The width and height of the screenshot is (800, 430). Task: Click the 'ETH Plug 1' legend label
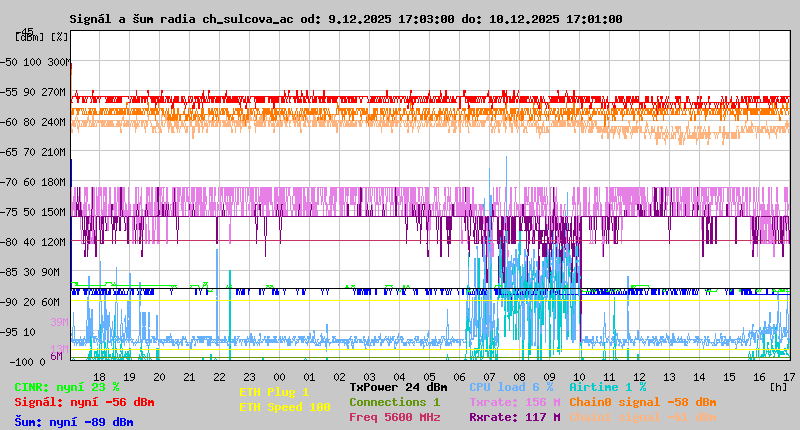click(274, 392)
